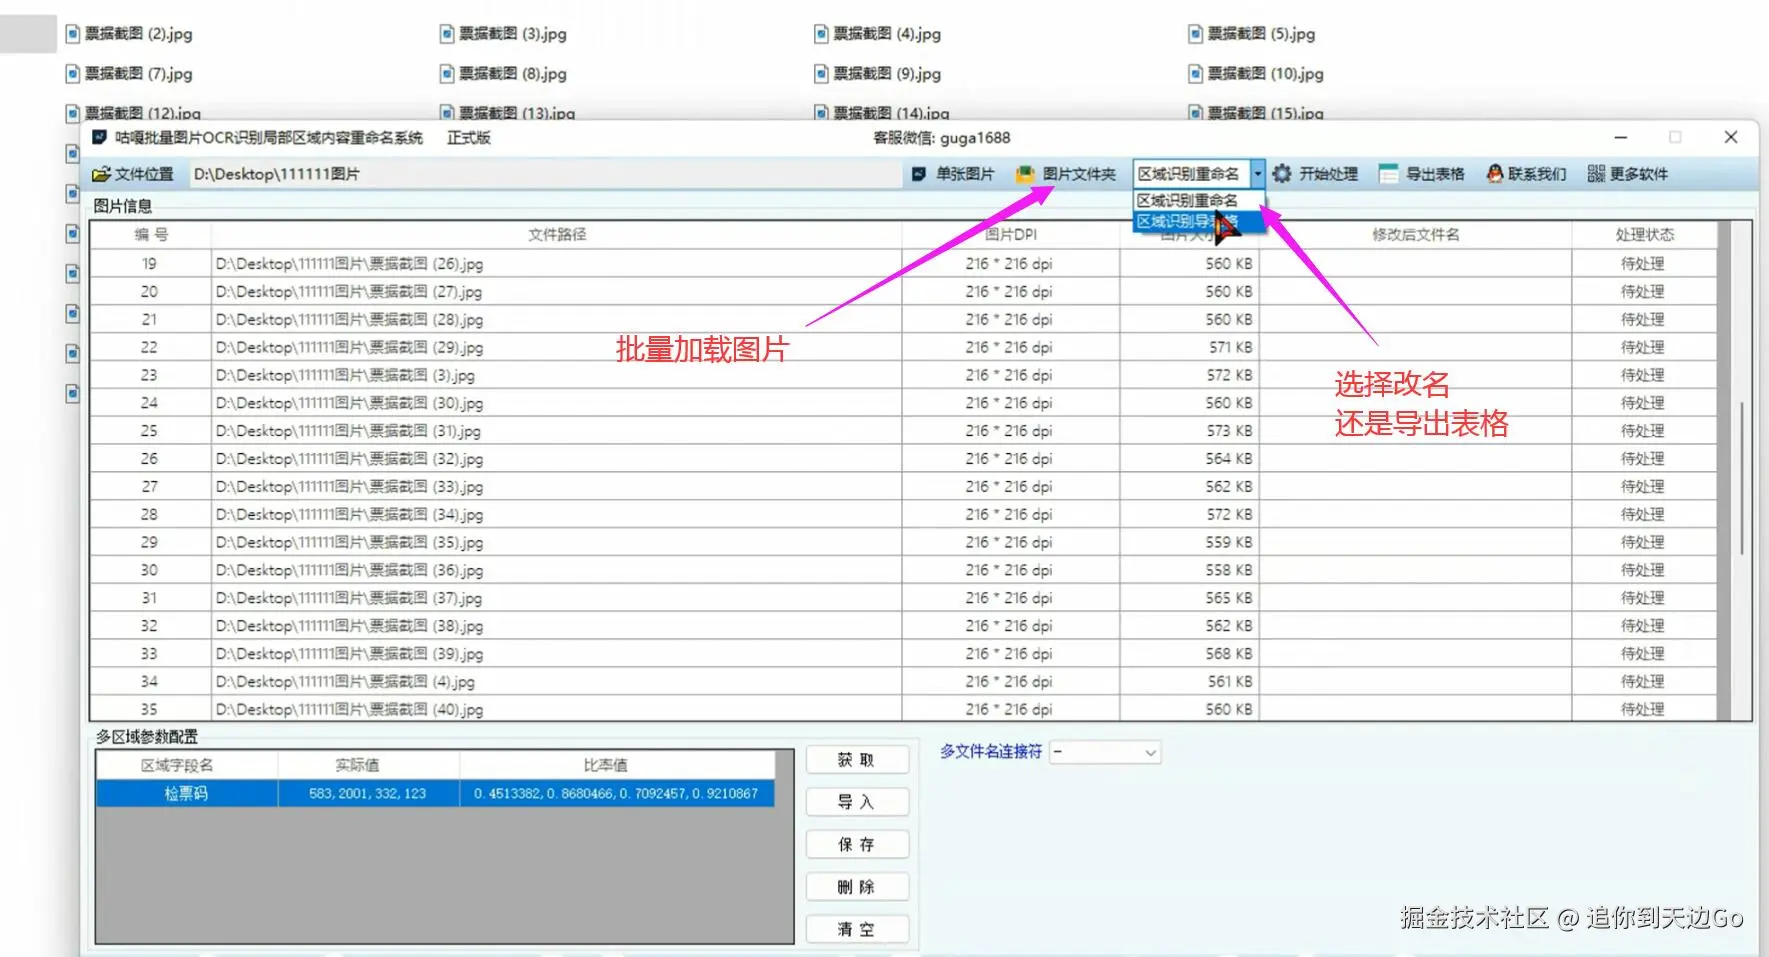Click the 文件位置 folder icon
The width and height of the screenshot is (1769, 957).
[101, 174]
